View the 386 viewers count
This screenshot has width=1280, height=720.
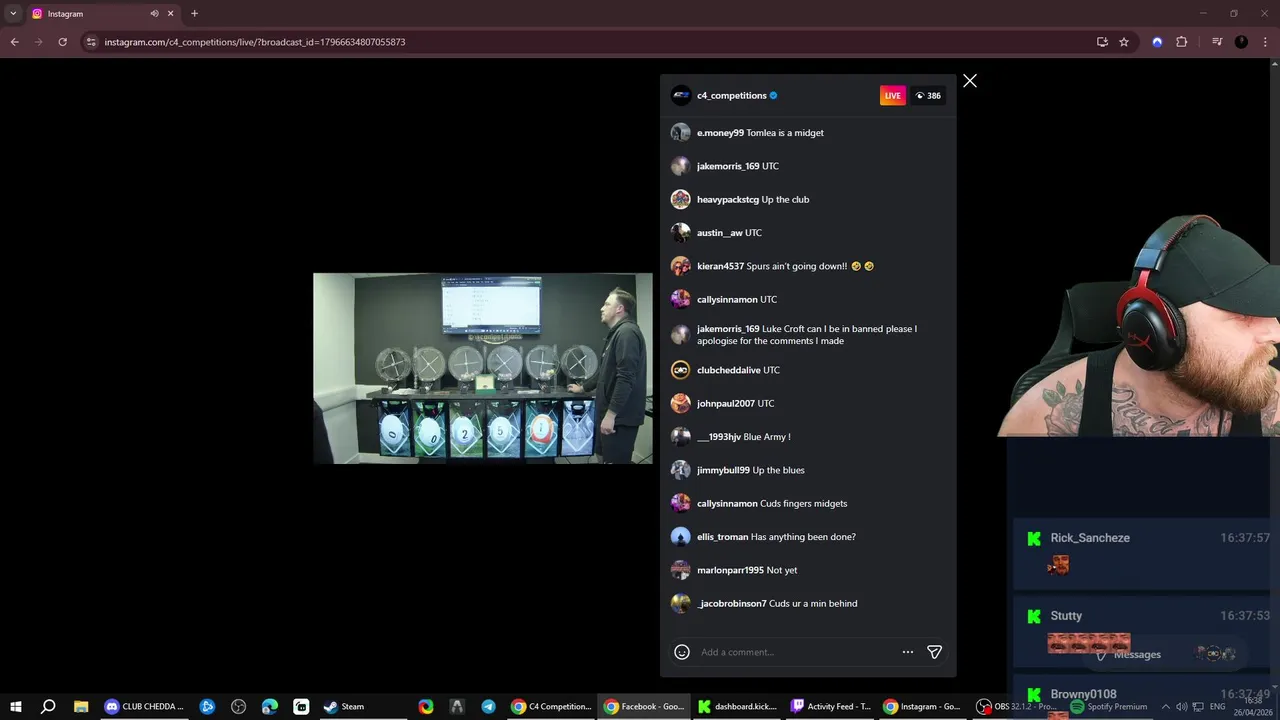928,96
